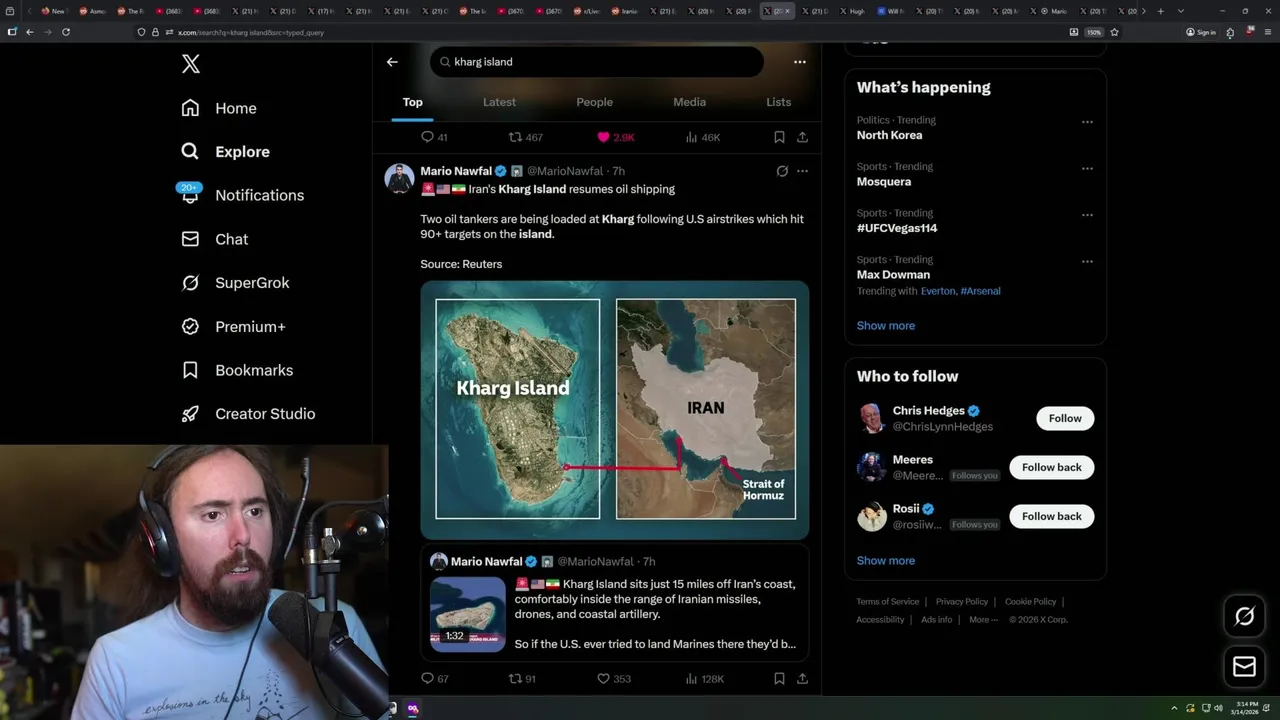Share the post with 46K views
The height and width of the screenshot is (720, 1280).
[802, 137]
